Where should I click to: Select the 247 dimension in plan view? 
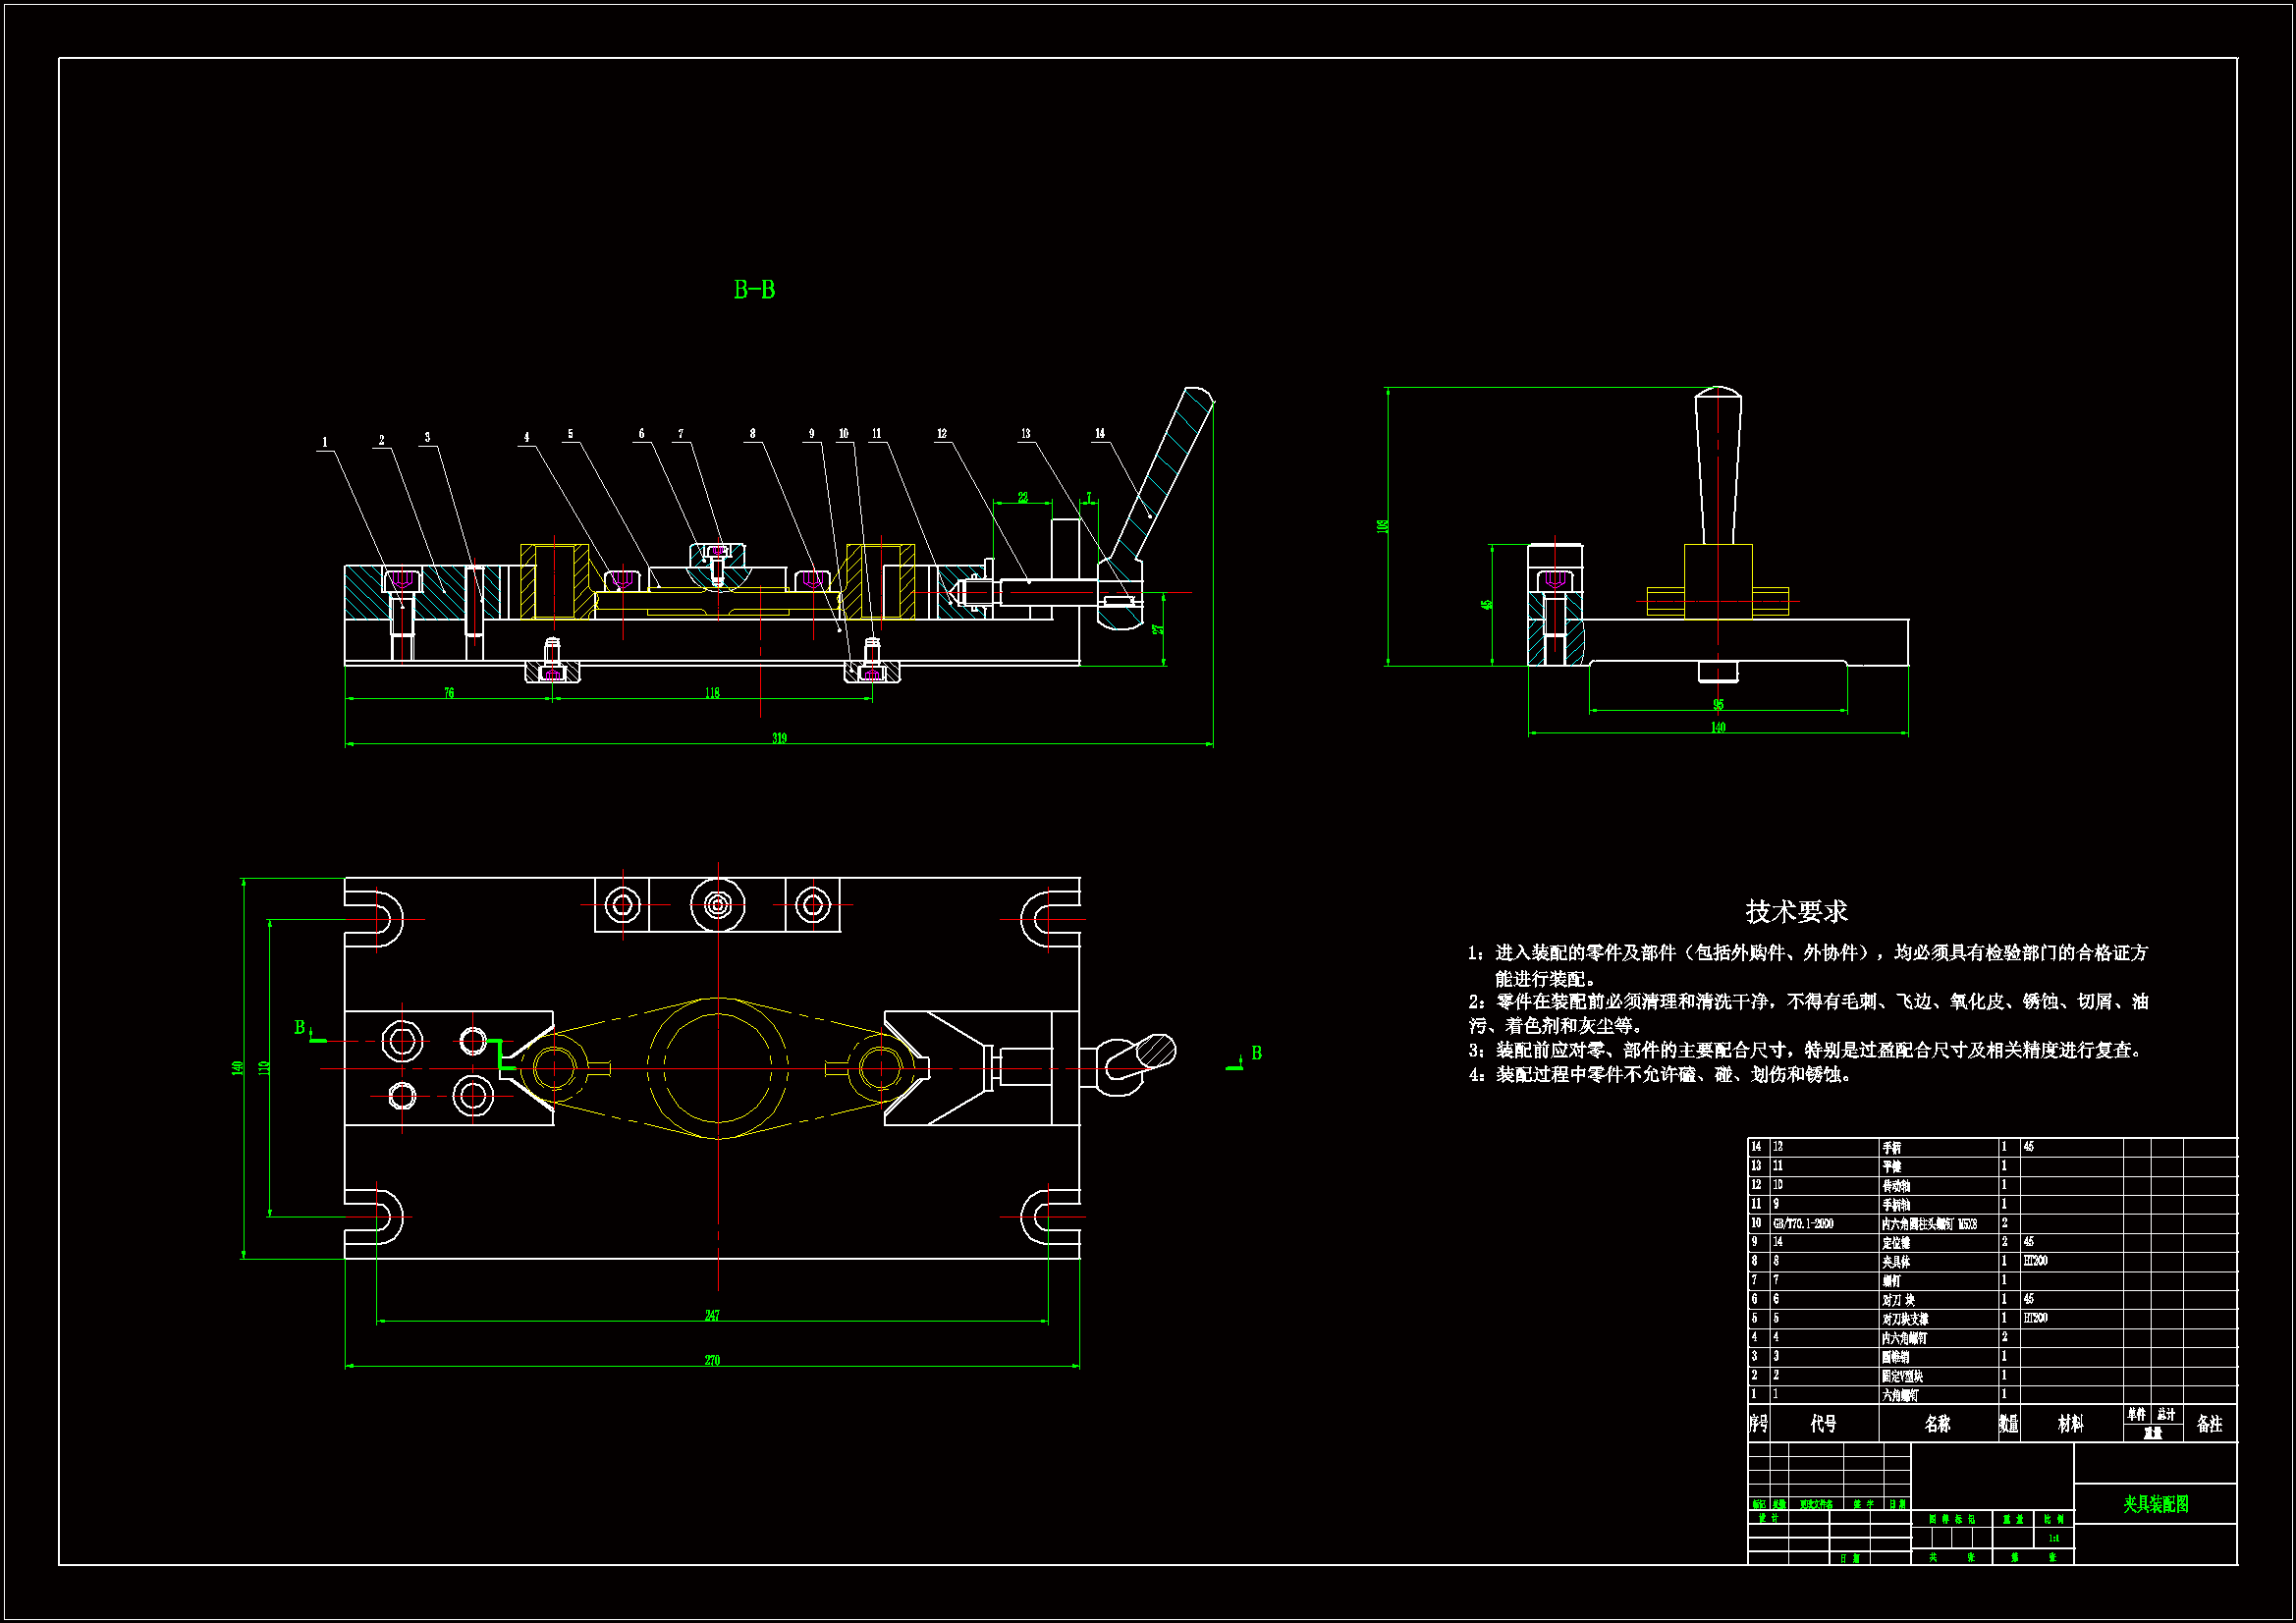tap(712, 1315)
